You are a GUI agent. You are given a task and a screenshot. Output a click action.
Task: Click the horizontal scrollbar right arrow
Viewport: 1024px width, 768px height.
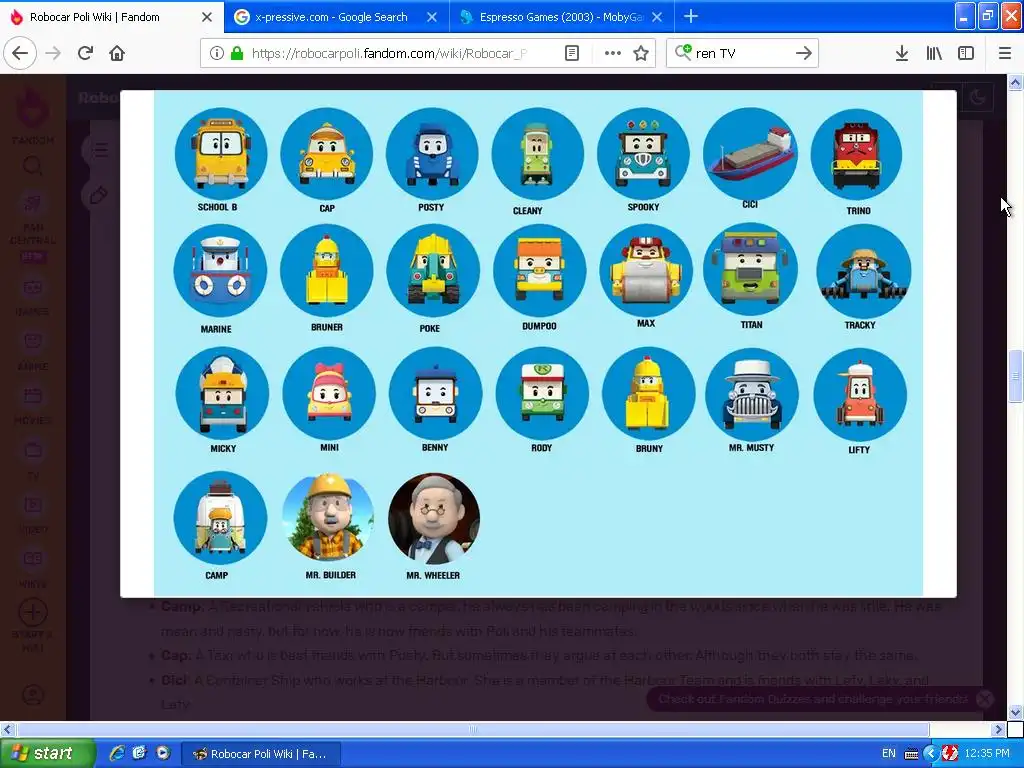pyautogui.click(x=999, y=729)
